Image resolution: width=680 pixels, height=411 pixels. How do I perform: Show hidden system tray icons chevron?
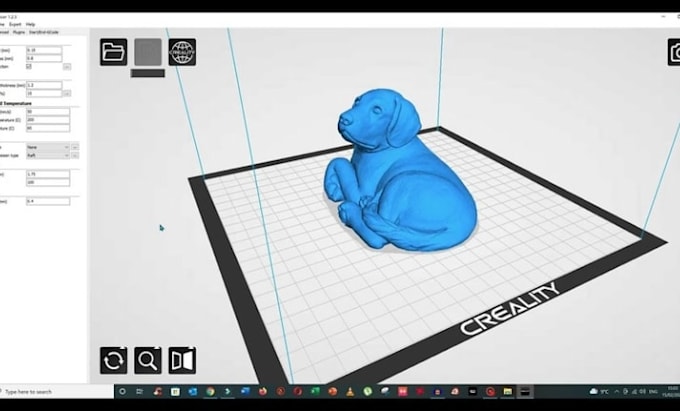616,391
